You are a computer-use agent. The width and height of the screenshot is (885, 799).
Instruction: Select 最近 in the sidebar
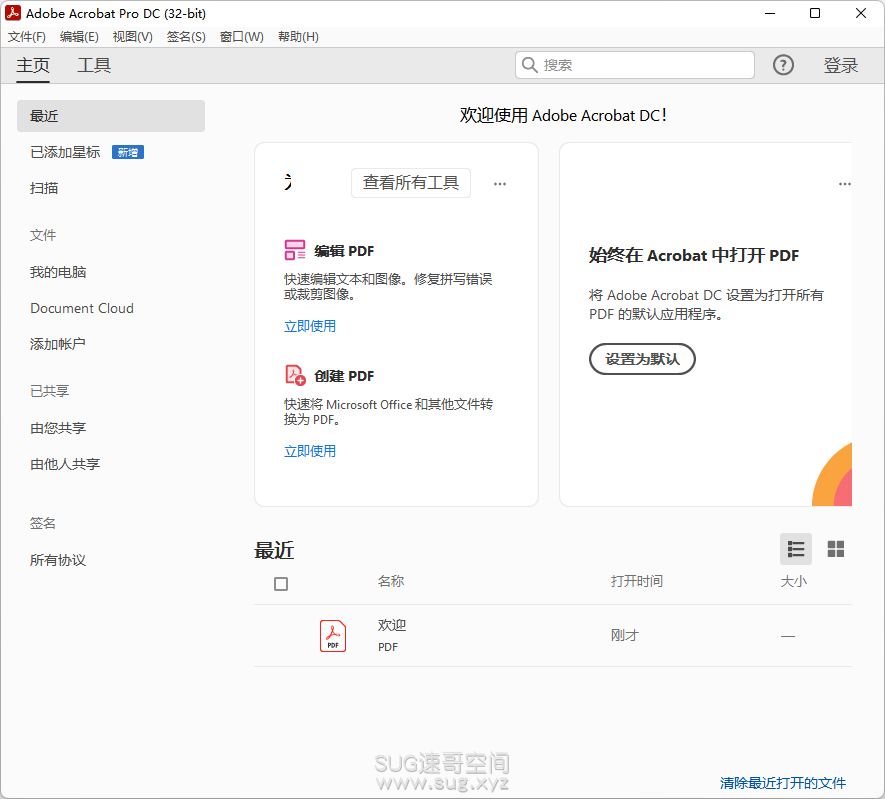coord(111,116)
